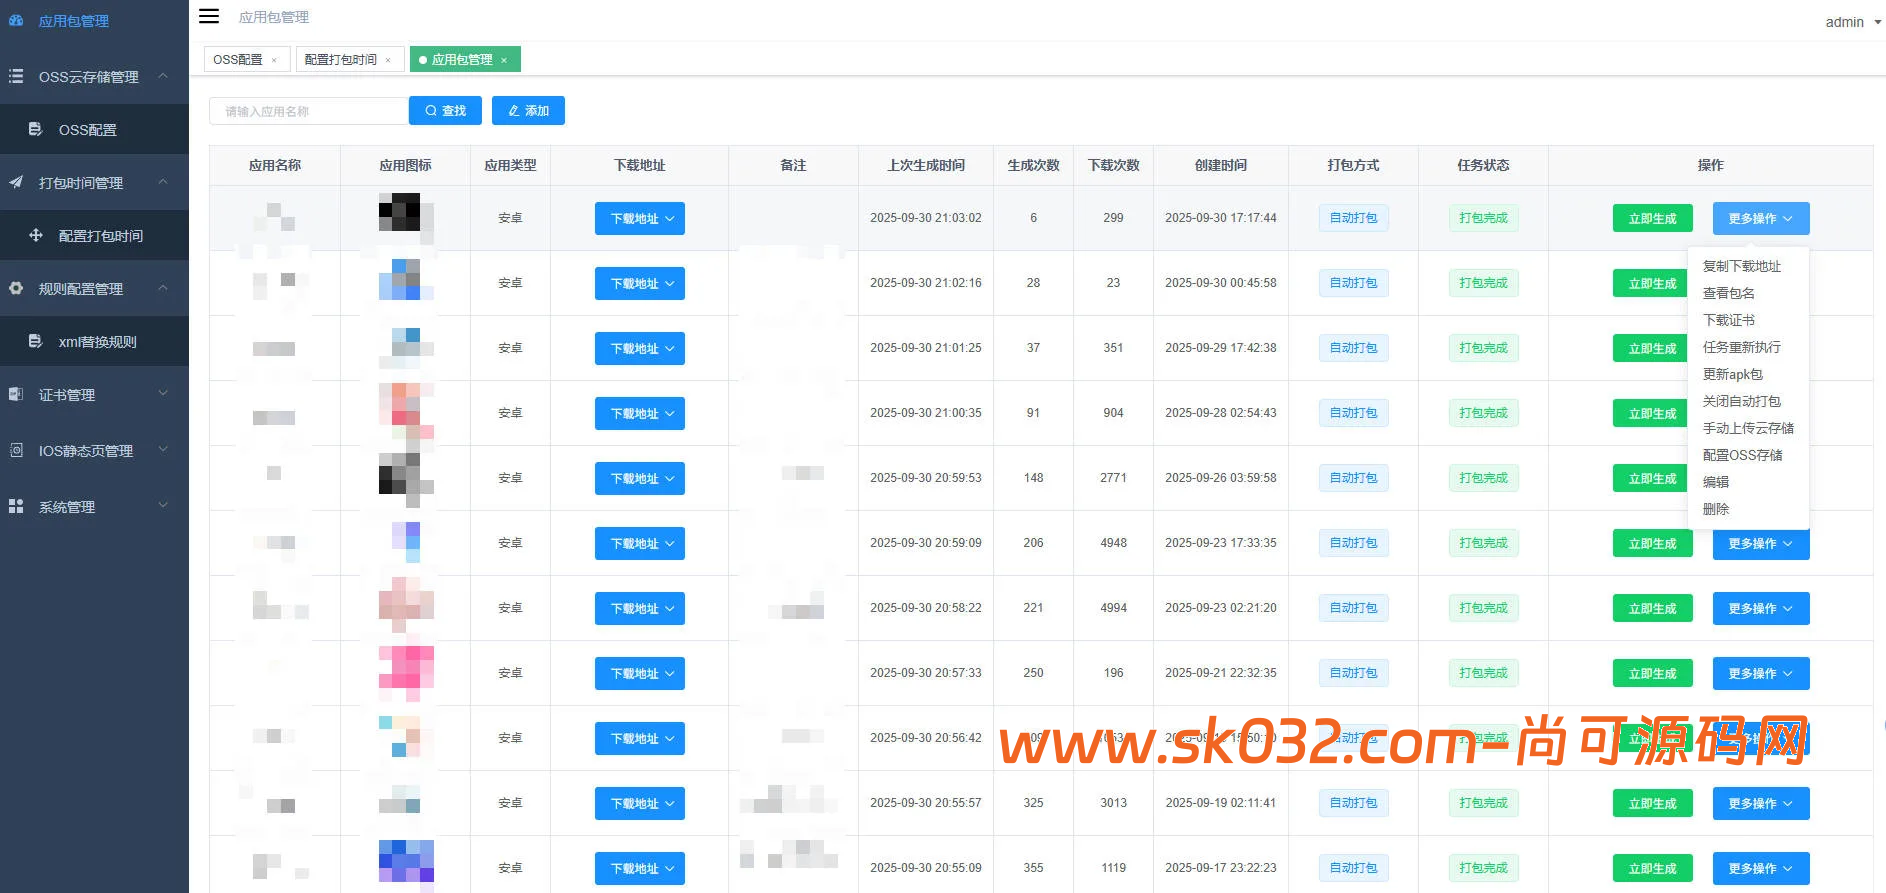The width and height of the screenshot is (1886, 893).
Task: Expand the 系统管理 menu chevron
Action: coord(163,506)
